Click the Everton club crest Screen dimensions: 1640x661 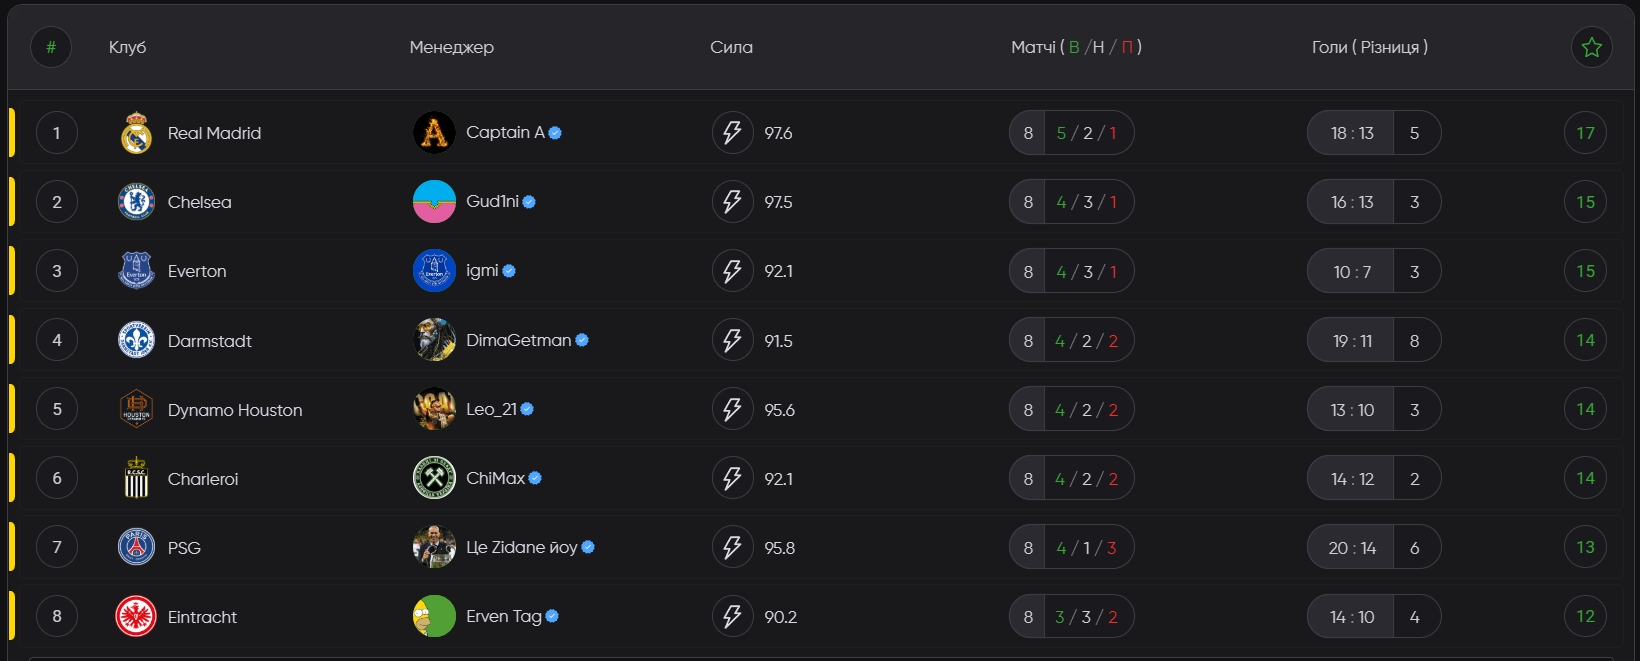(136, 271)
